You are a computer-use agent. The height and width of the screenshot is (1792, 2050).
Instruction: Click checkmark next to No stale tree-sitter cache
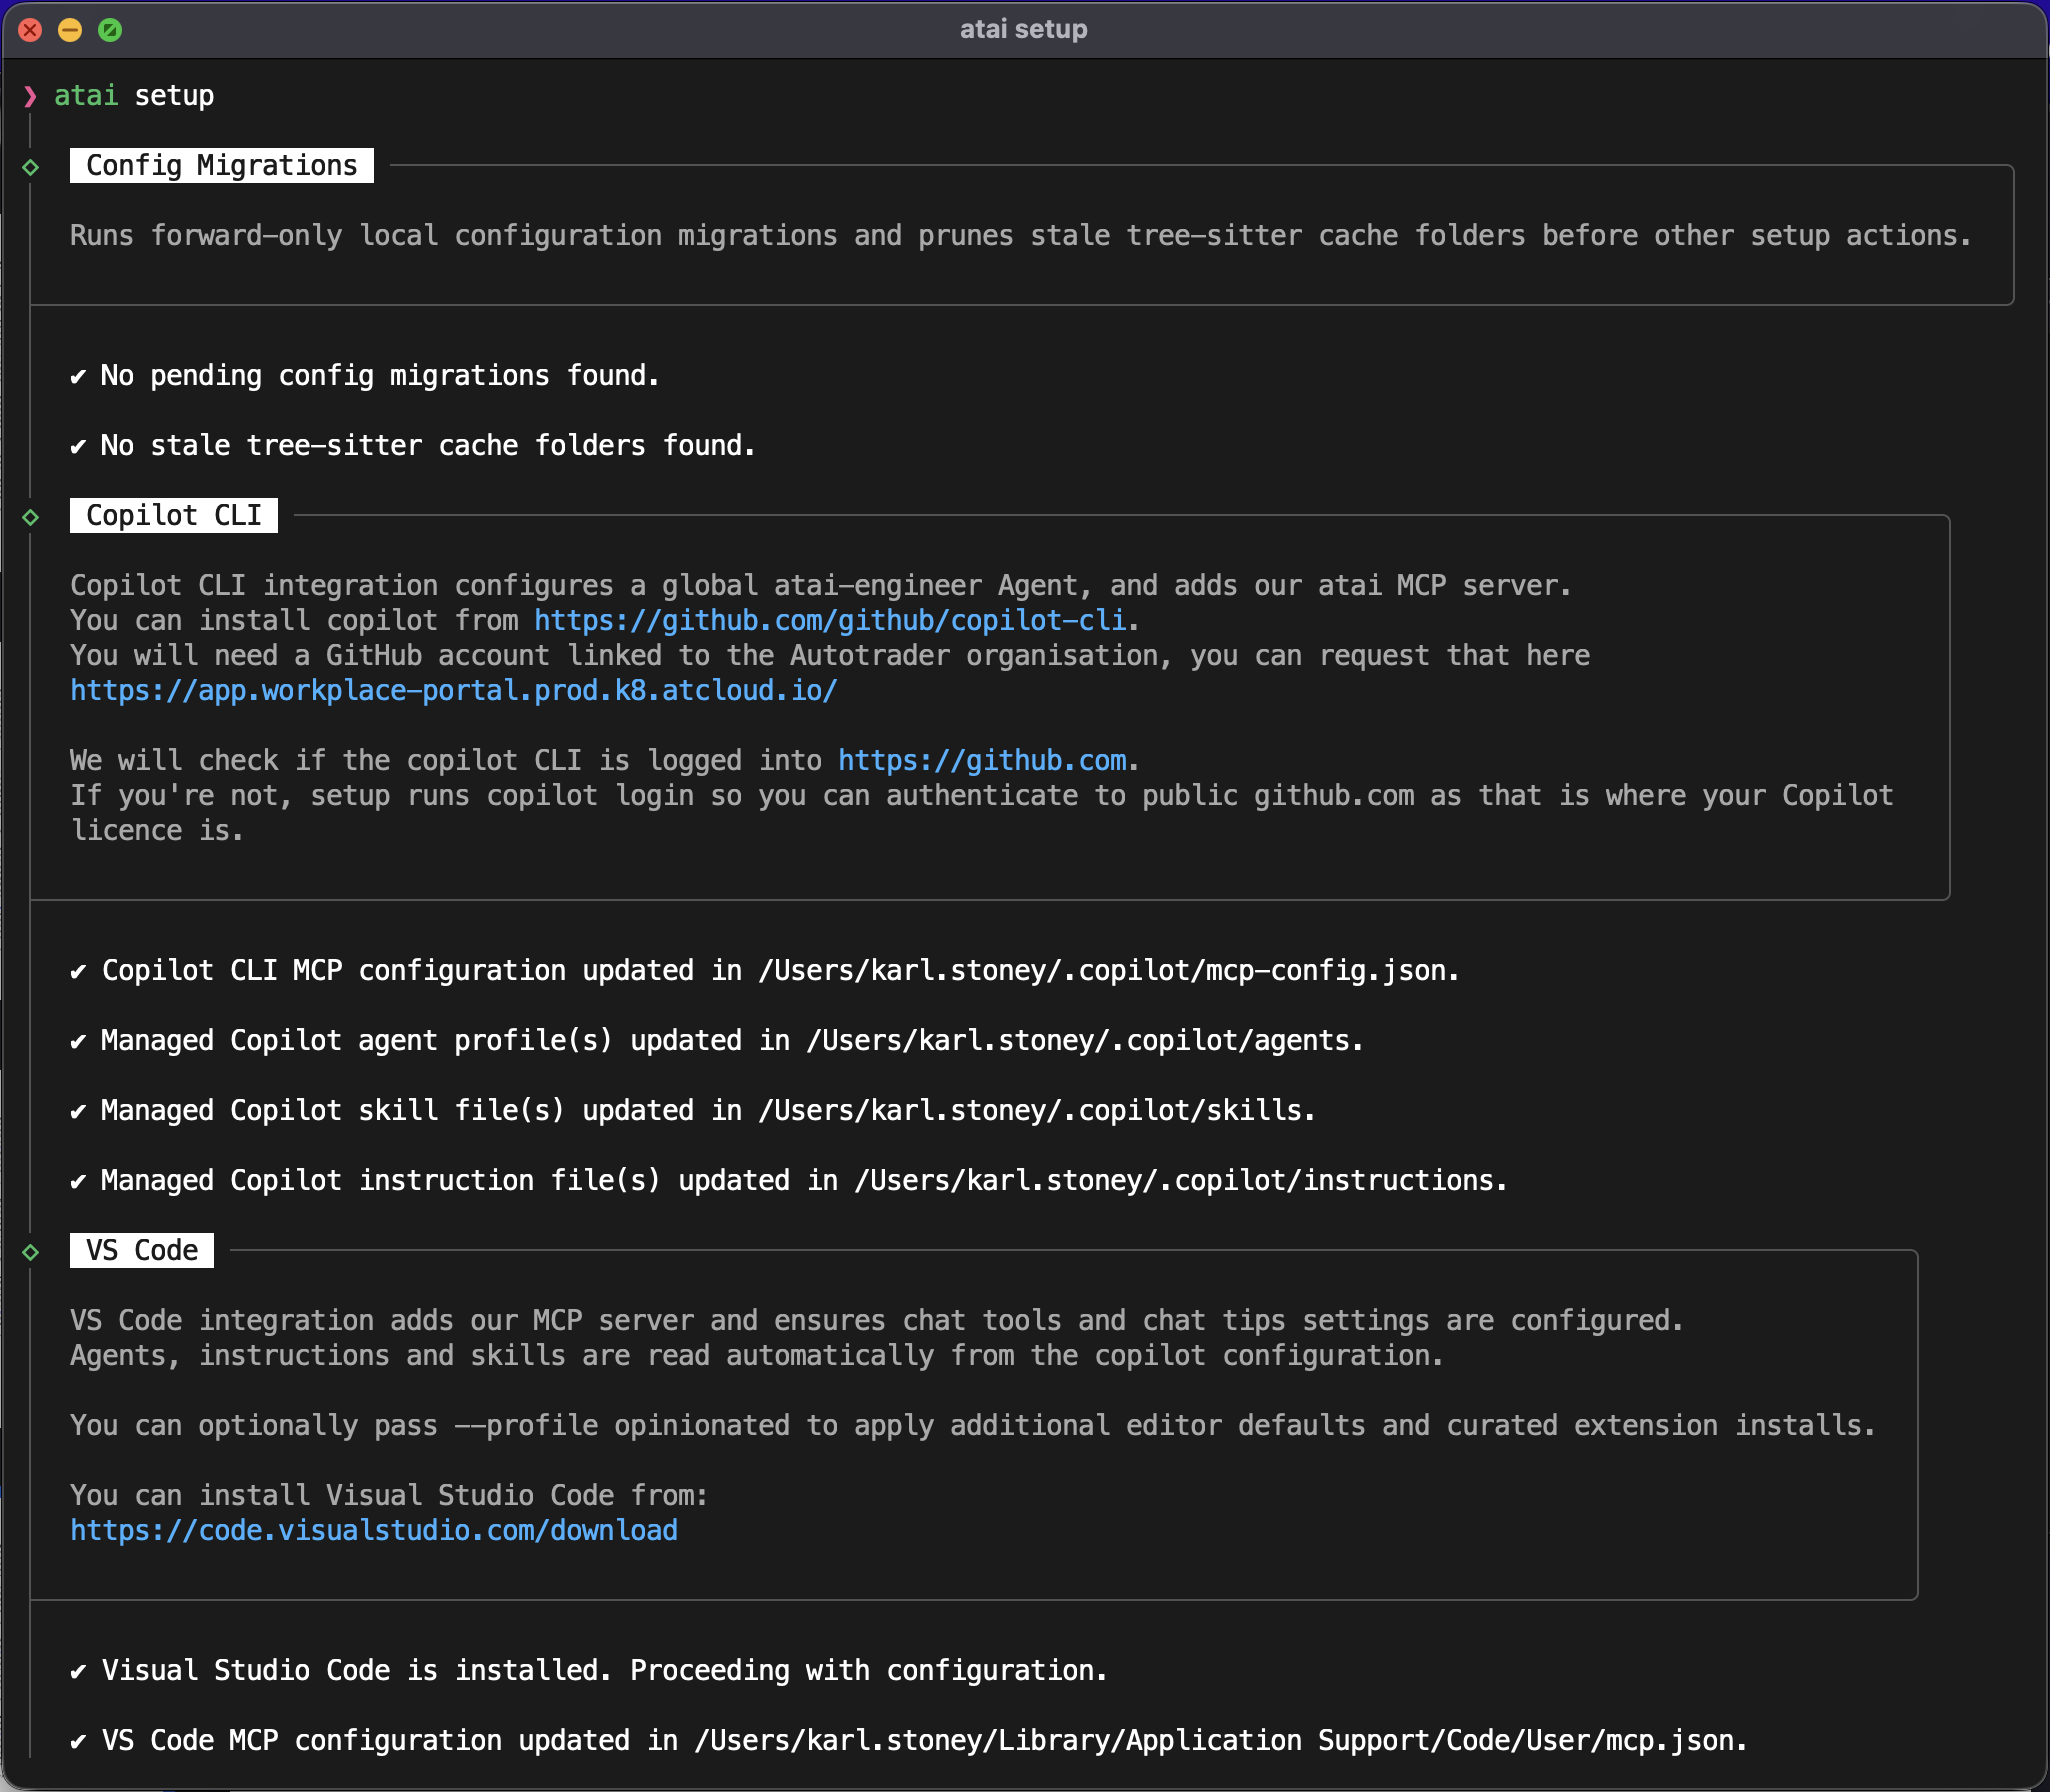coord(78,447)
